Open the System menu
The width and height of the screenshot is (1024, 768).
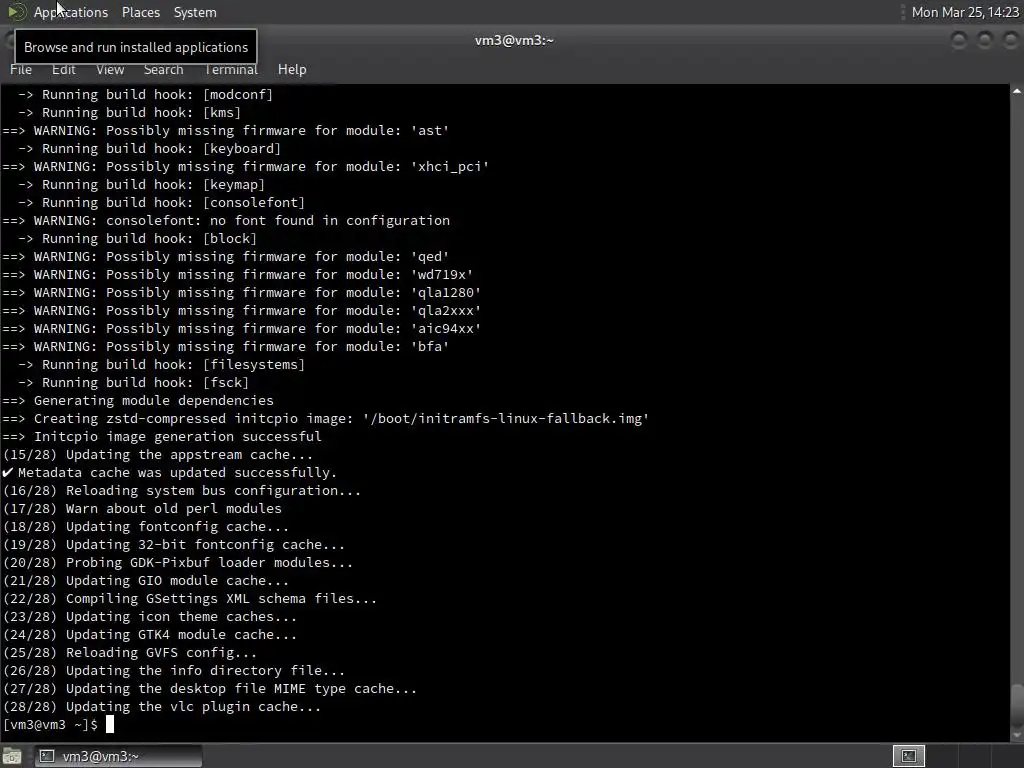pyautogui.click(x=195, y=12)
